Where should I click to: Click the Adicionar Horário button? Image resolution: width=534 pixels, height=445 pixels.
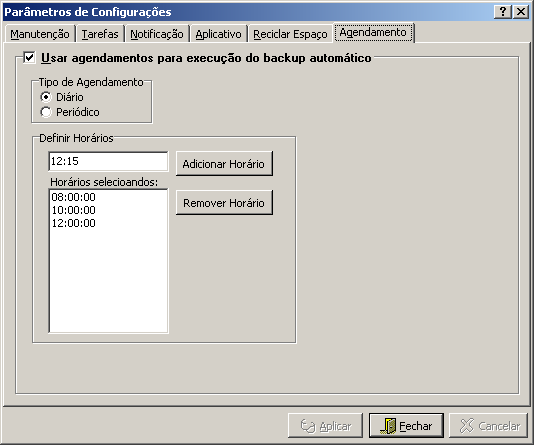224,164
